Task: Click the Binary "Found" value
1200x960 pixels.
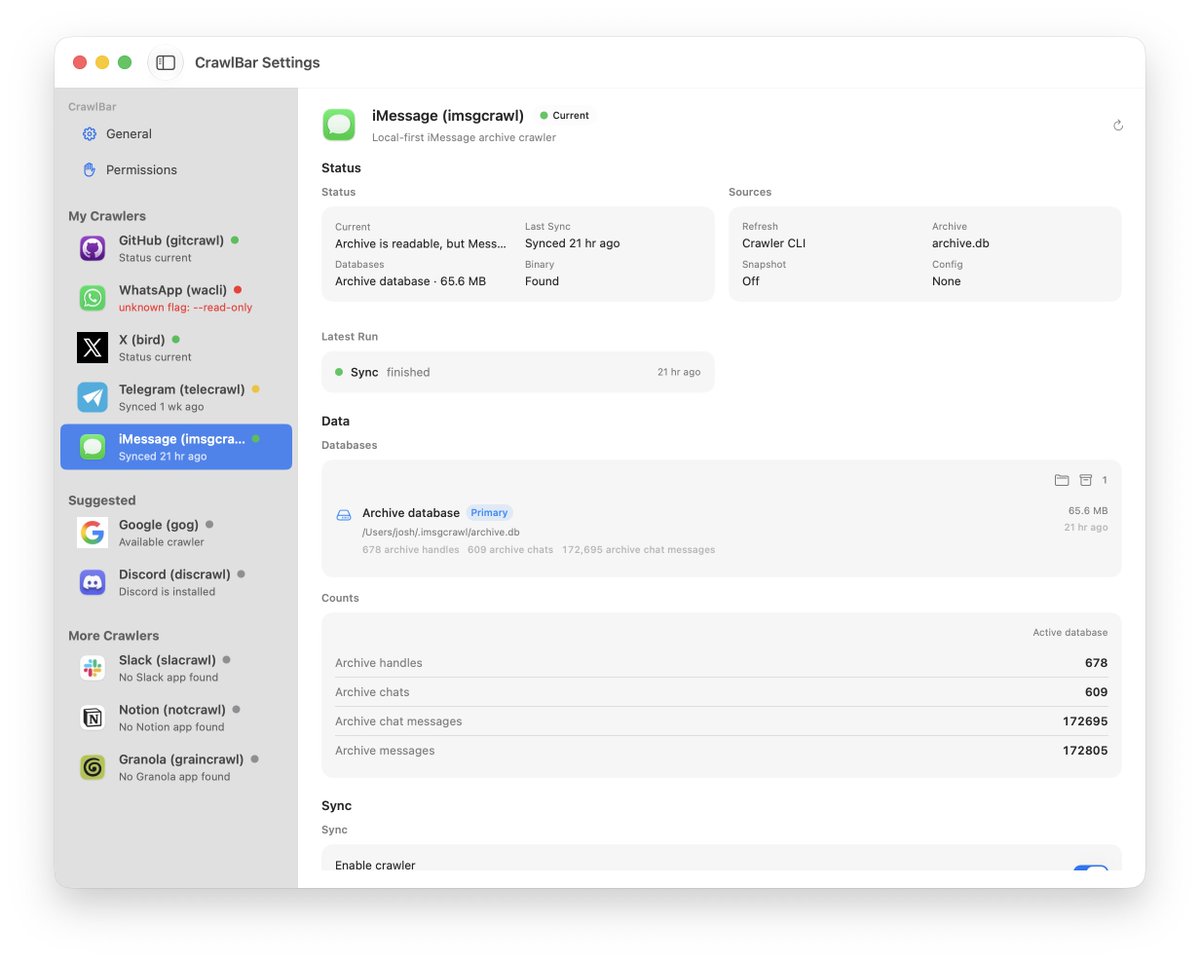Action: click(542, 282)
